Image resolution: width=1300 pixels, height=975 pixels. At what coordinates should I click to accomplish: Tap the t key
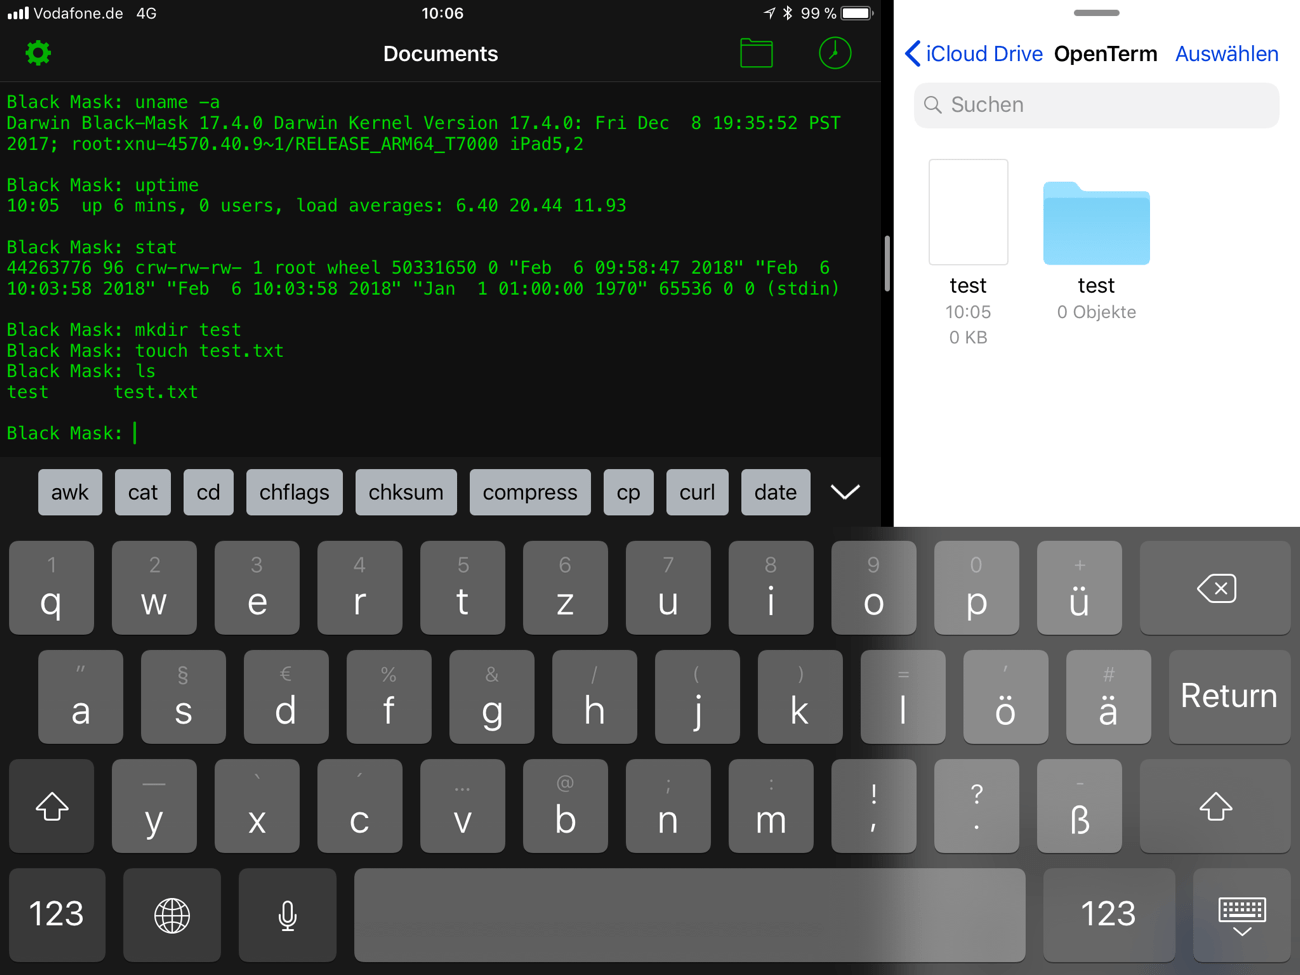[463, 588]
